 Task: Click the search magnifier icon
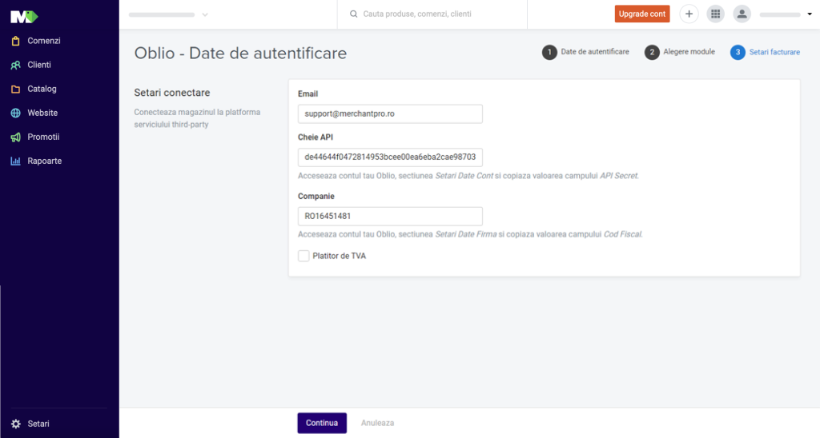coord(354,14)
